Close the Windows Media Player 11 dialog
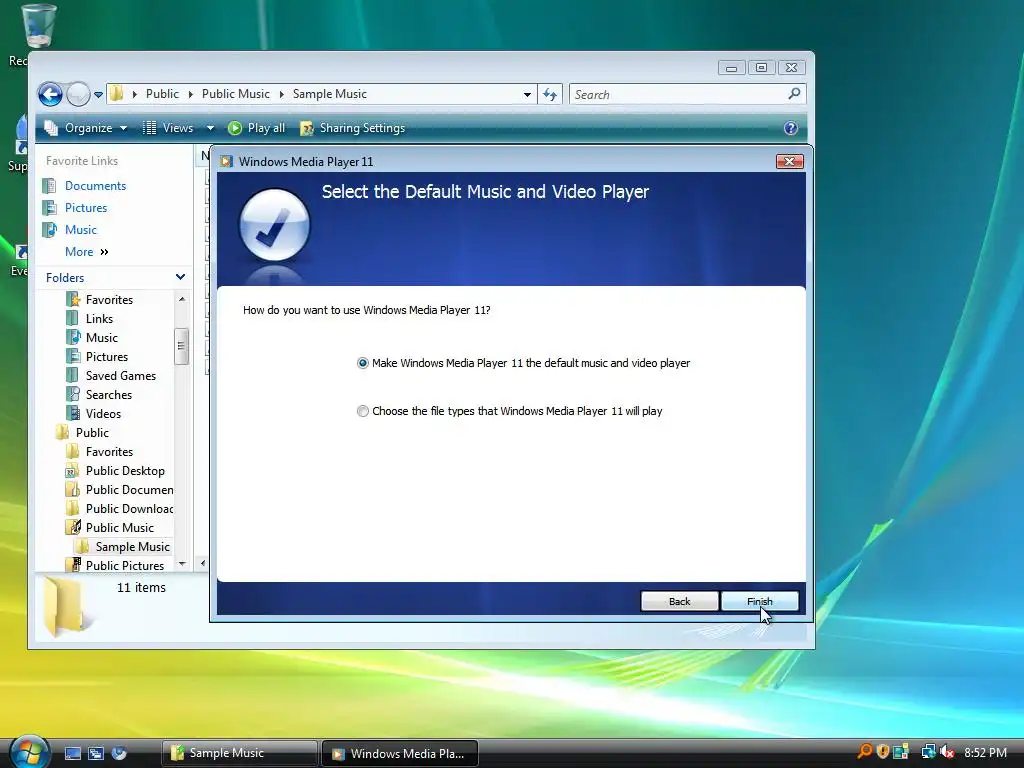1024x768 pixels. point(790,161)
